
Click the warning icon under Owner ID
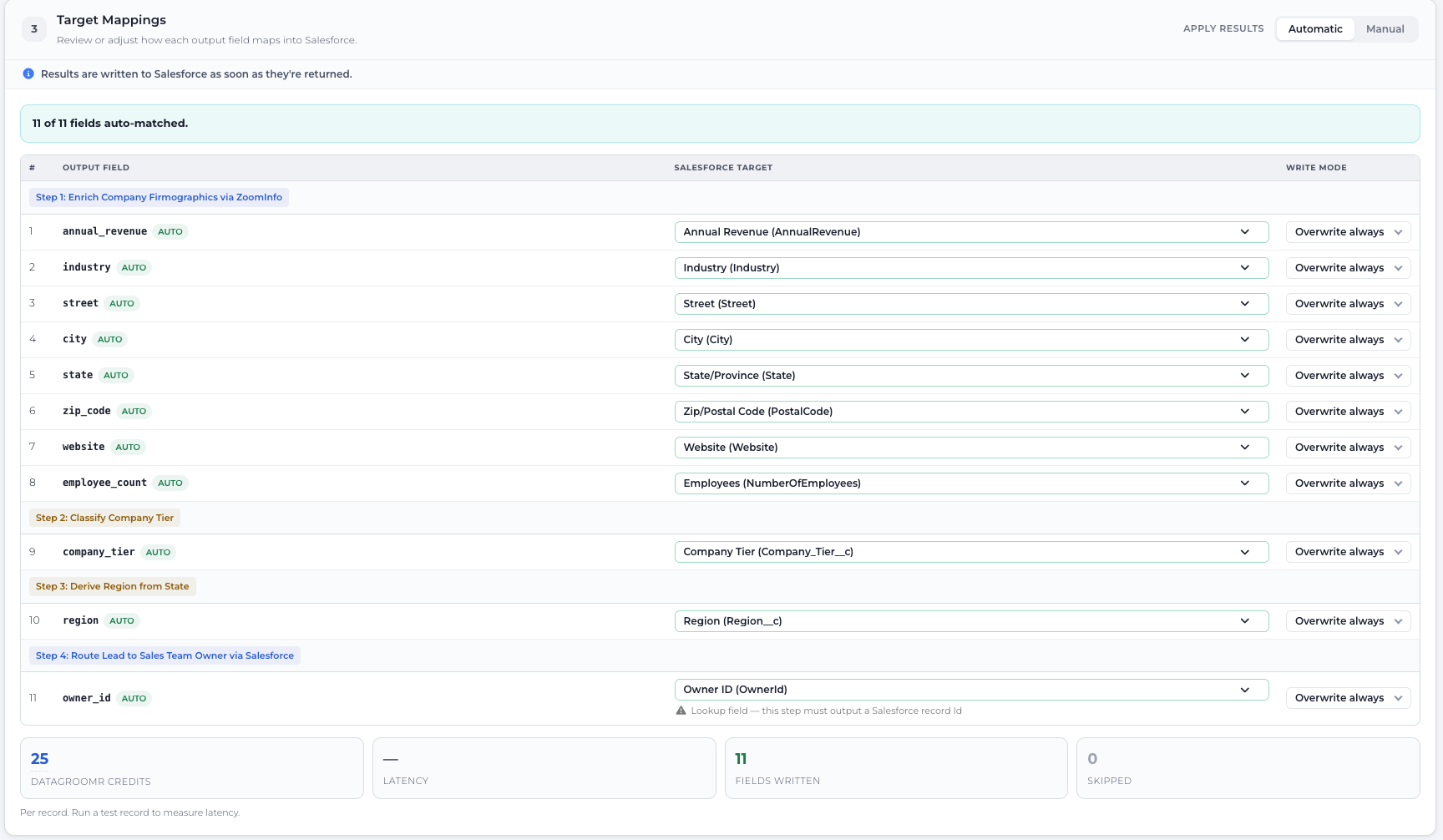pos(681,711)
